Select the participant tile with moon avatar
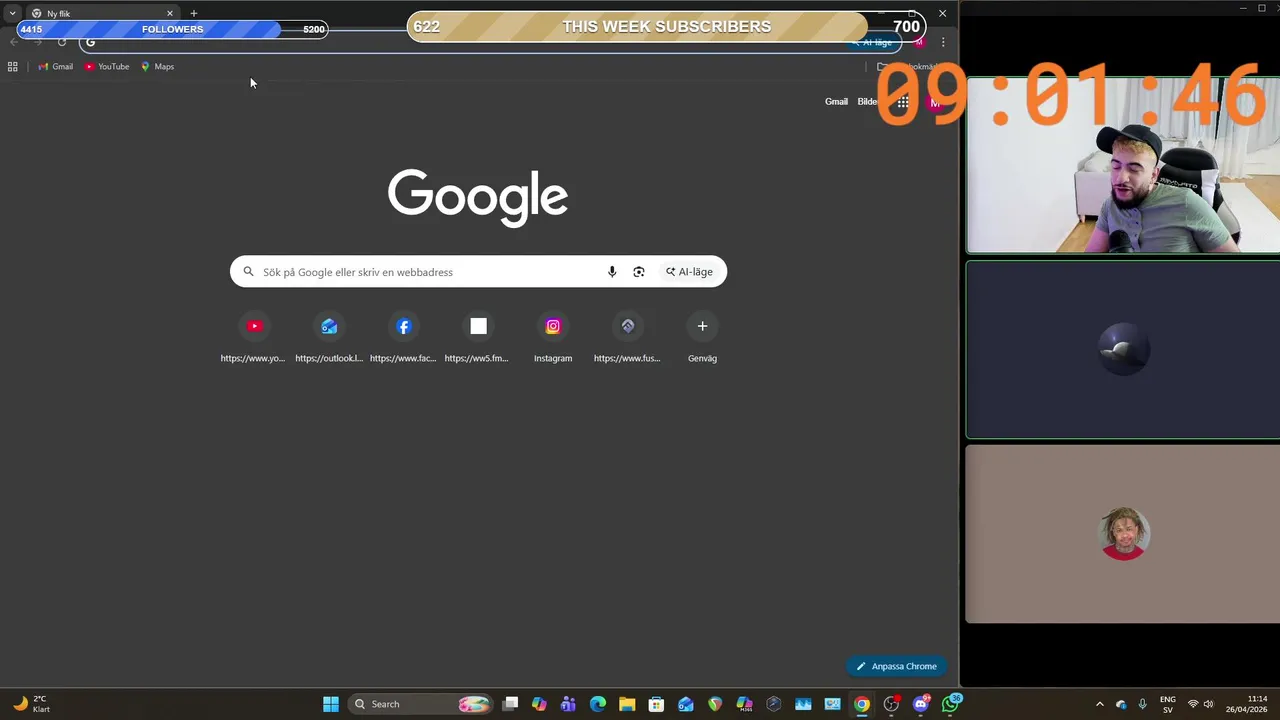Viewport: 1280px width, 720px height. (1122, 350)
